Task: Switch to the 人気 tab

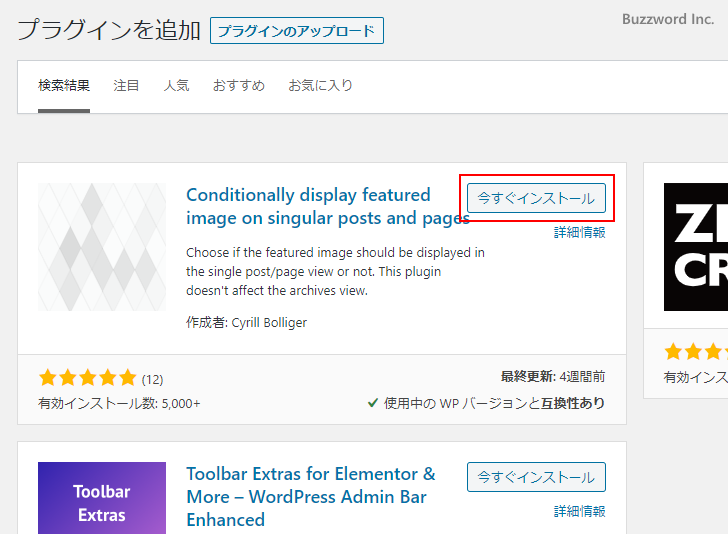Action: coord(176,86)
